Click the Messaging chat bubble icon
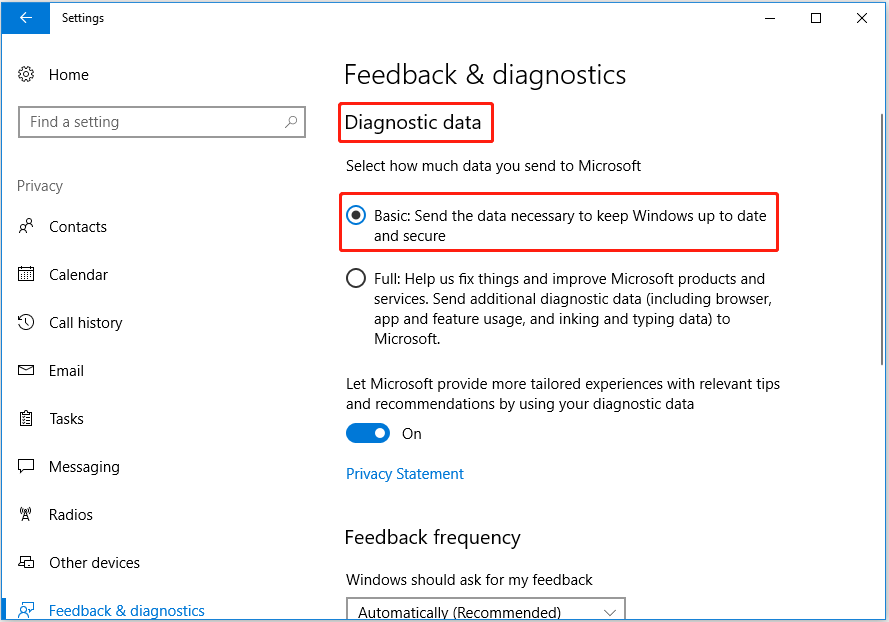The width and height of the screenshot is (889, 622). [27, 467]
